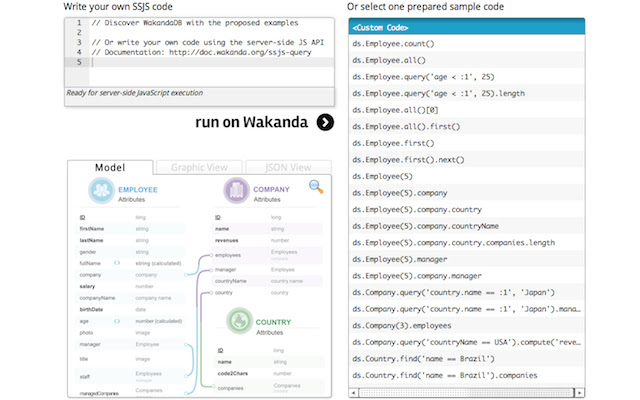Click scroll left arrow of sample list
The image size is (640, 400).
(353, 393)
